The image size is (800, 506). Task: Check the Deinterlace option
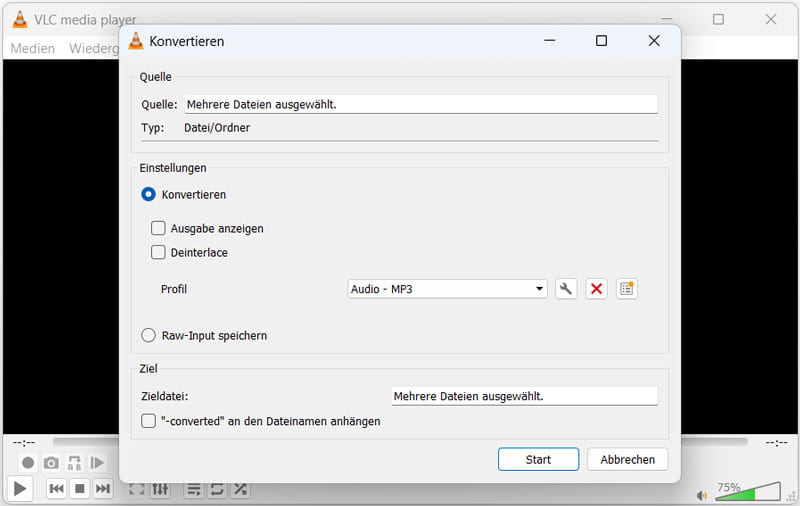[158, 252]
